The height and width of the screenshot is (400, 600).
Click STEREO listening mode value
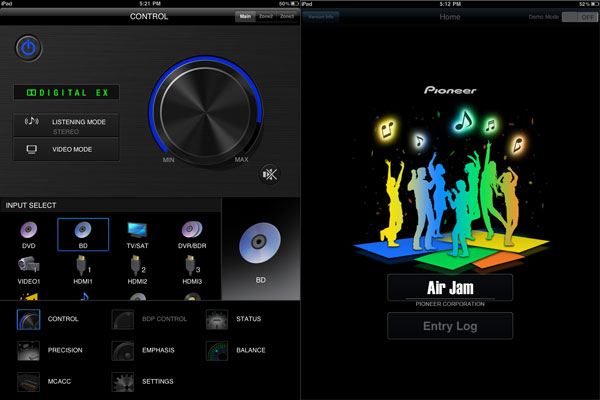tap(66, 132)
